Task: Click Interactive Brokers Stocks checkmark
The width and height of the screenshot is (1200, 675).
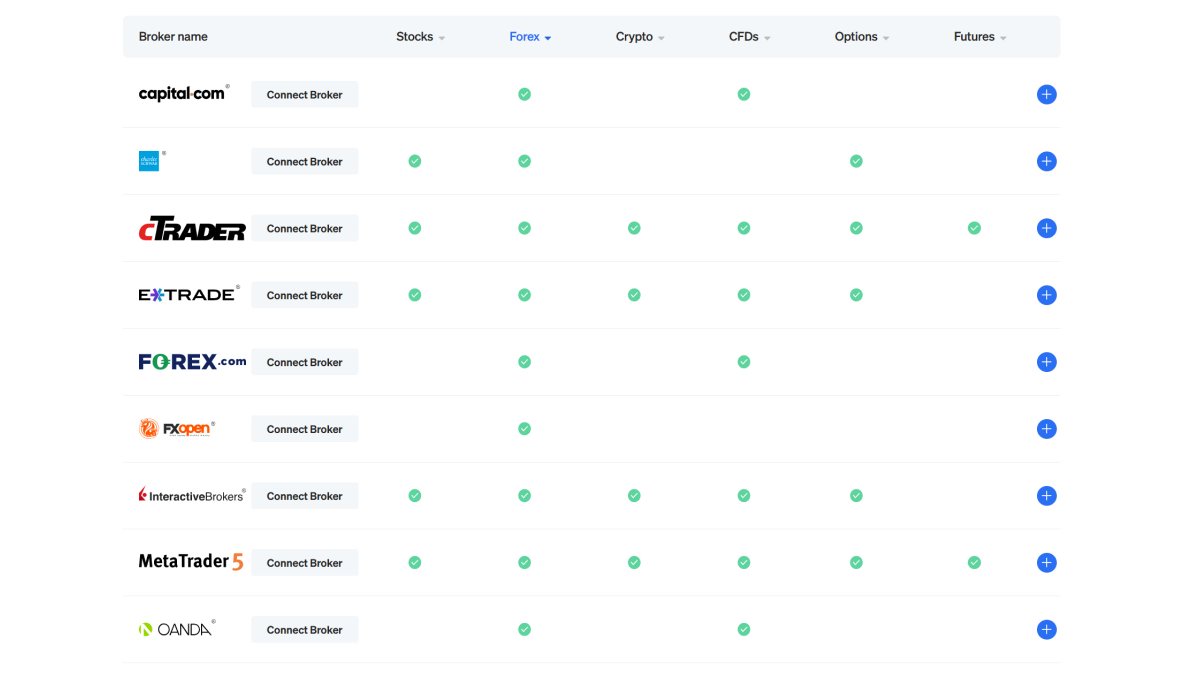Action: click(415, 496)
